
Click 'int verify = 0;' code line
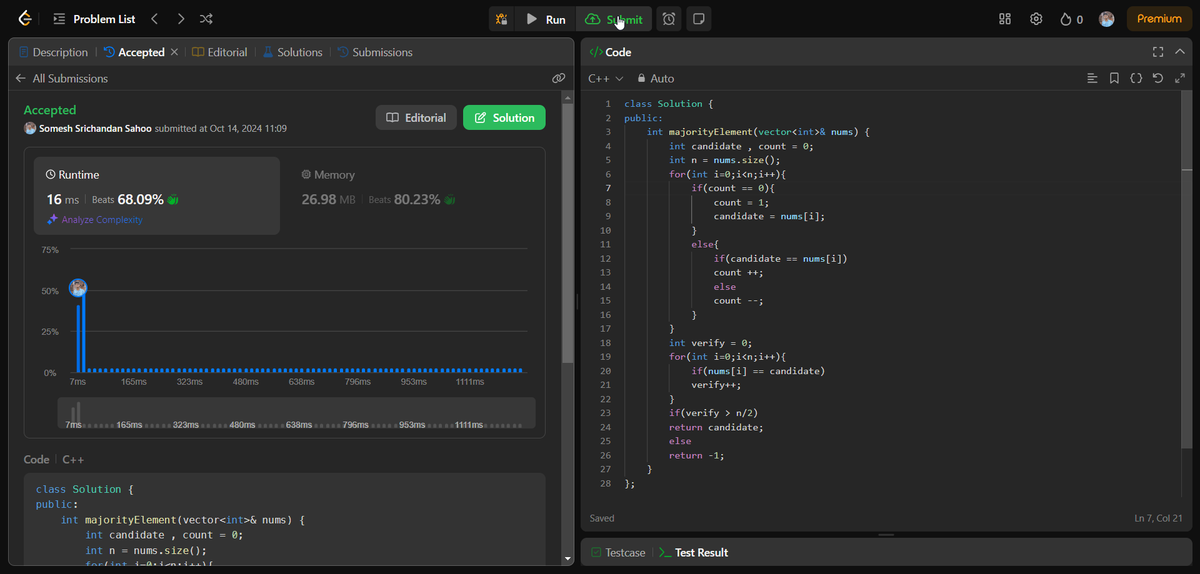pyautogui.click(x=711, y=343)
